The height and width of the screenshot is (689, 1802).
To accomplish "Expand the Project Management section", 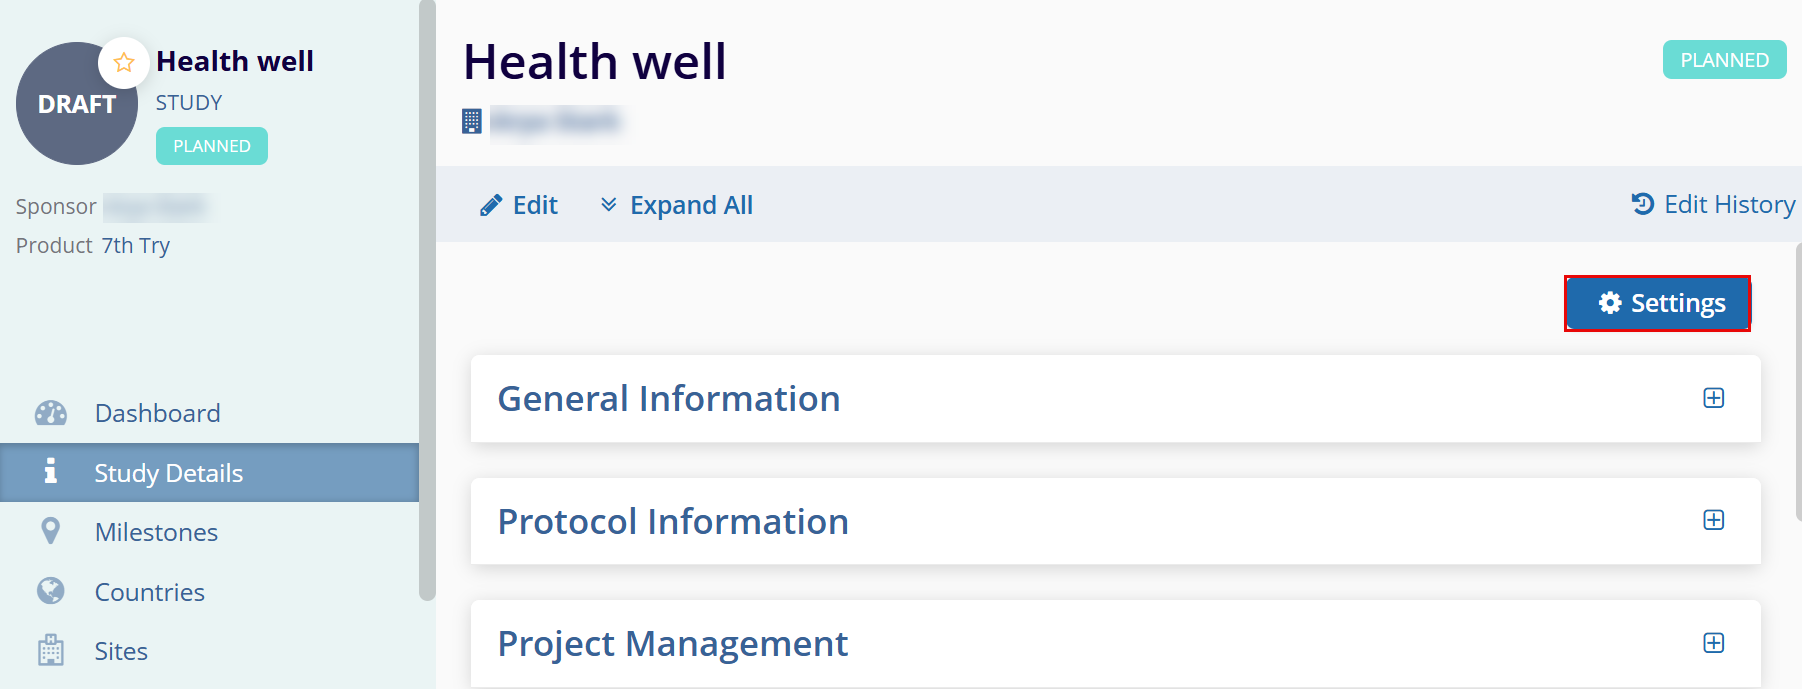I will 1713,643.
